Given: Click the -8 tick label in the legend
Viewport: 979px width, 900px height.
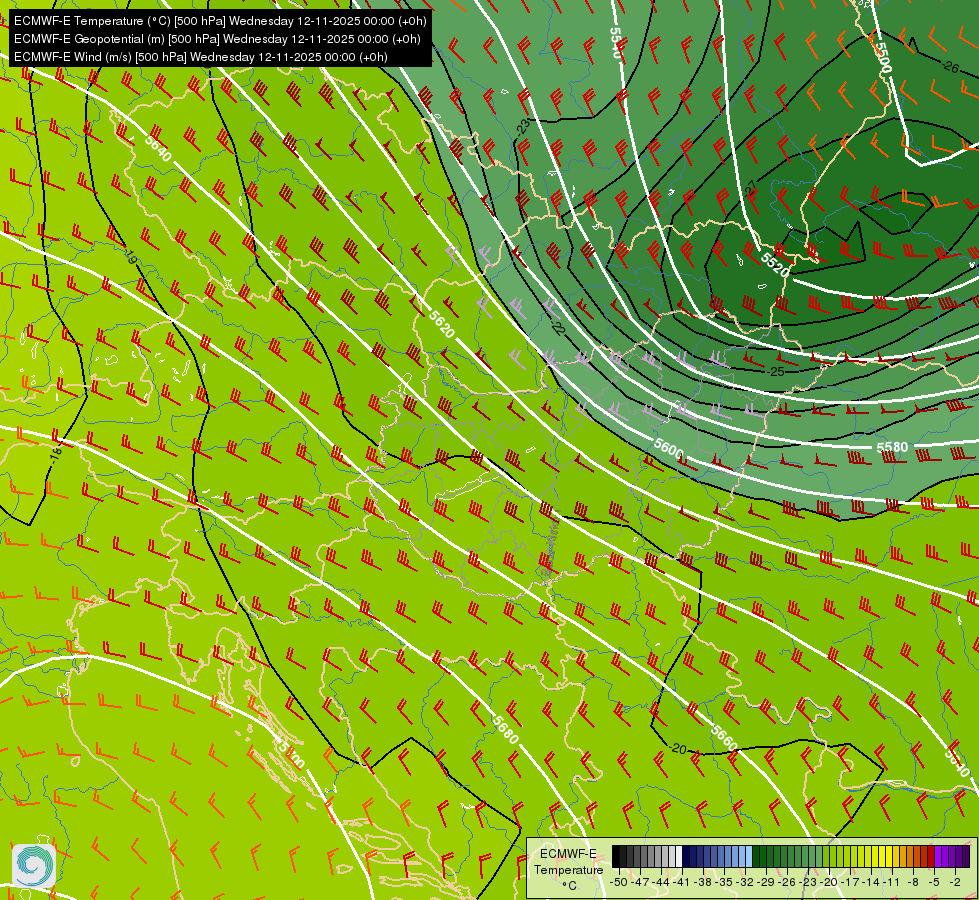Looking at the screenshot, I should click(x=913, y=882).
